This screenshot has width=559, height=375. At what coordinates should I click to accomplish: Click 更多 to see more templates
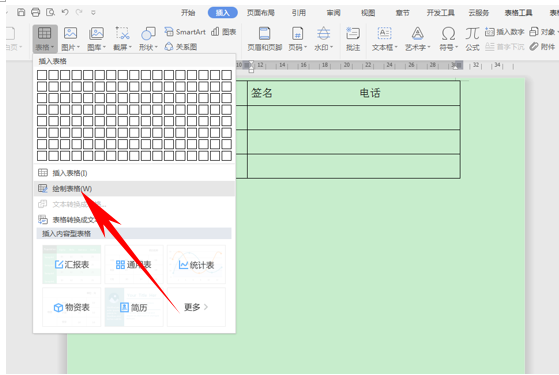196,307
